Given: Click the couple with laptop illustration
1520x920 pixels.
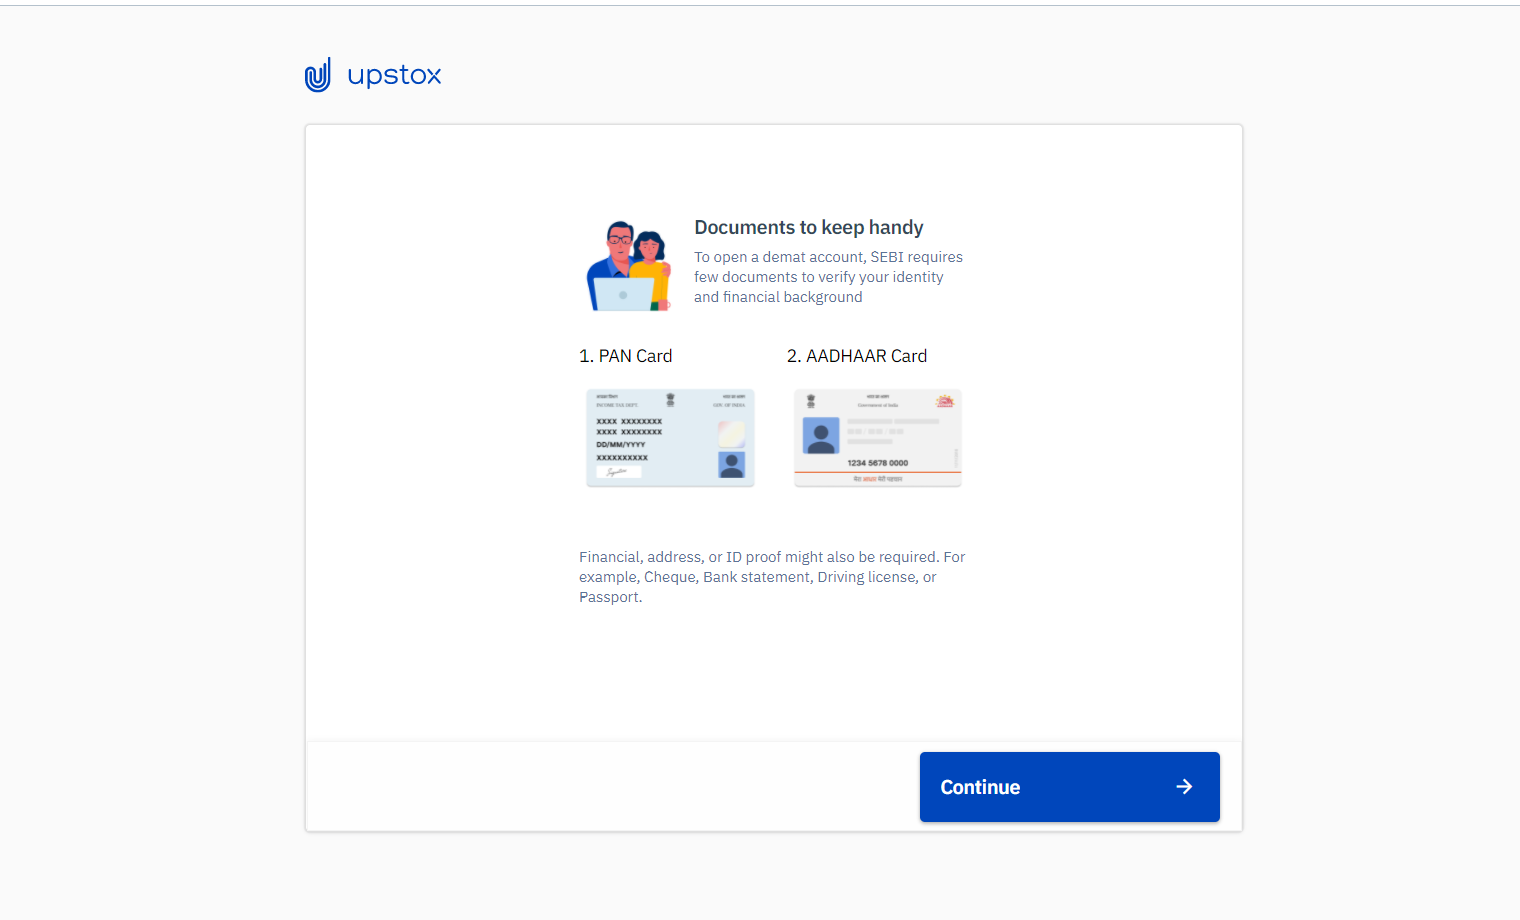Looking at the screenshot, I should (x=629, y=266).
